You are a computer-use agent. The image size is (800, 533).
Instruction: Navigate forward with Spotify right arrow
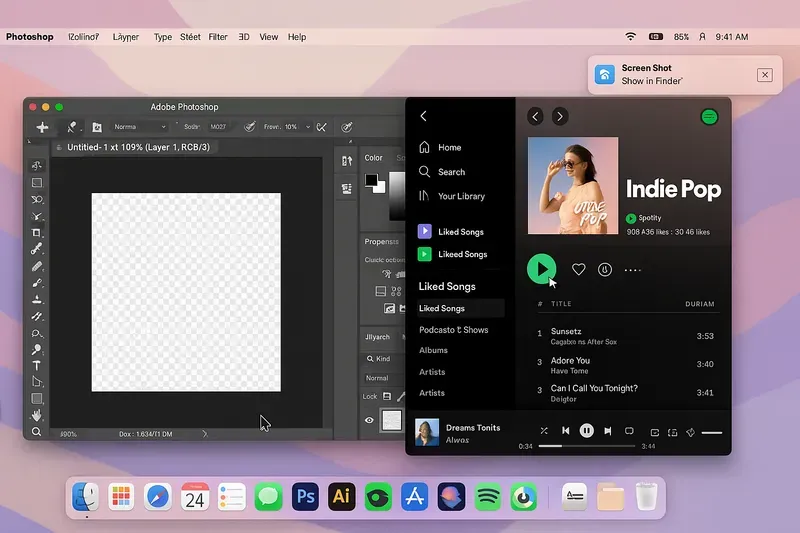click(x=560, y=116)
